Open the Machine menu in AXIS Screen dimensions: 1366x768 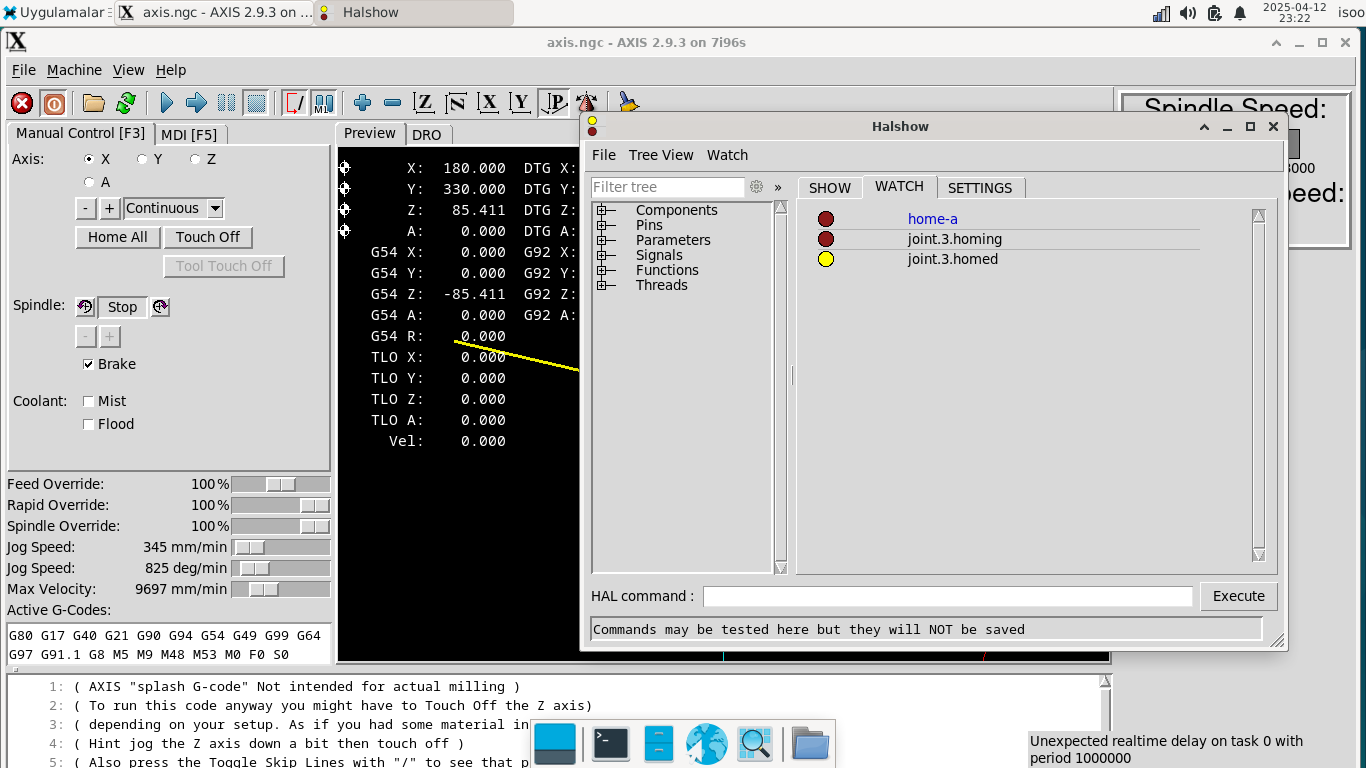pyautogui.click(x=74, y=70)
